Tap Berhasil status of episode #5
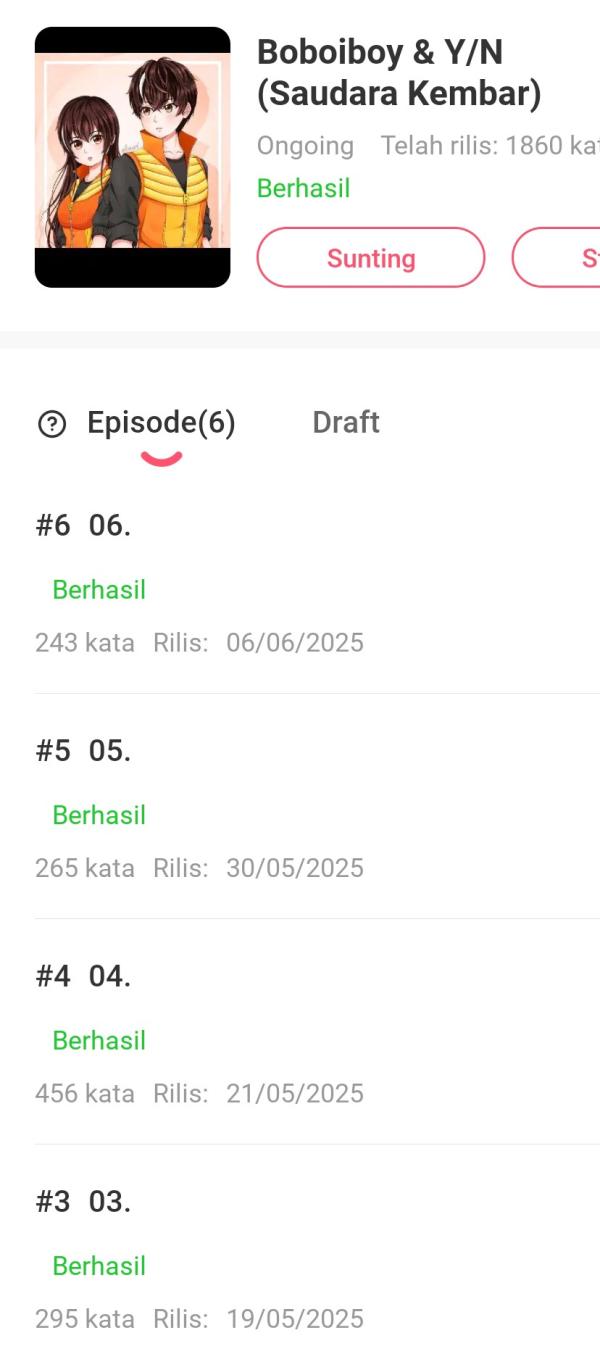Image resolution: width=600 pixels, height=1367 pixels. 99,815
